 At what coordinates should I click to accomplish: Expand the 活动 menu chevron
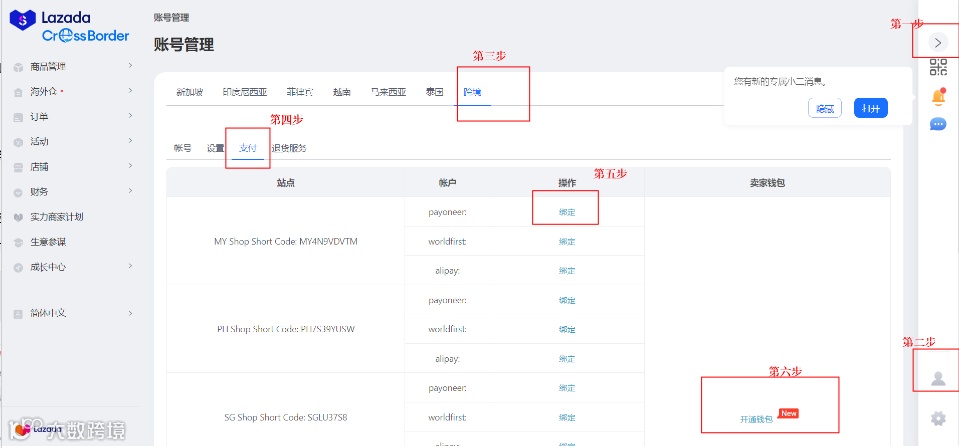pos(130,141)
